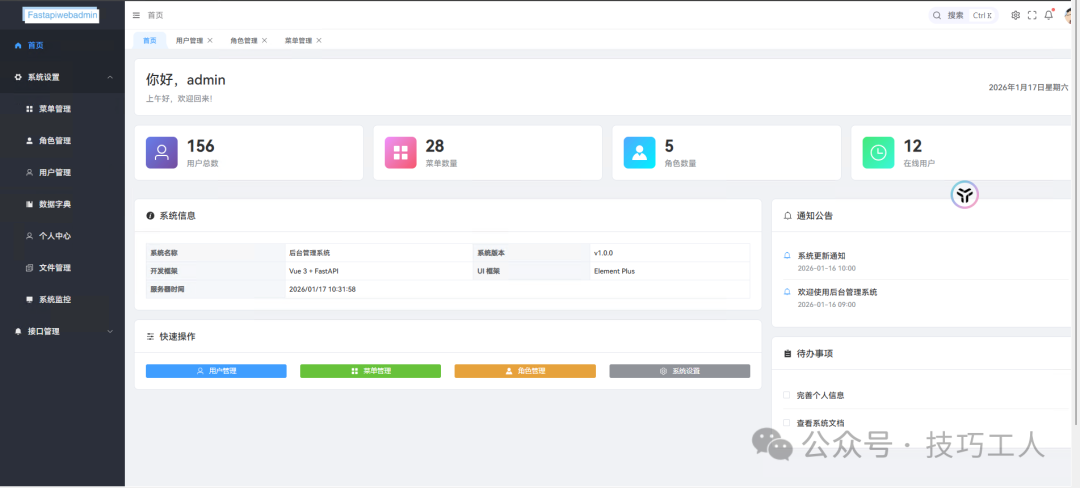Screen dimensions: 1080x488
Task: Open 数据字典 in the sidebar
Action: pyautogui.click(x=62, y=204)
